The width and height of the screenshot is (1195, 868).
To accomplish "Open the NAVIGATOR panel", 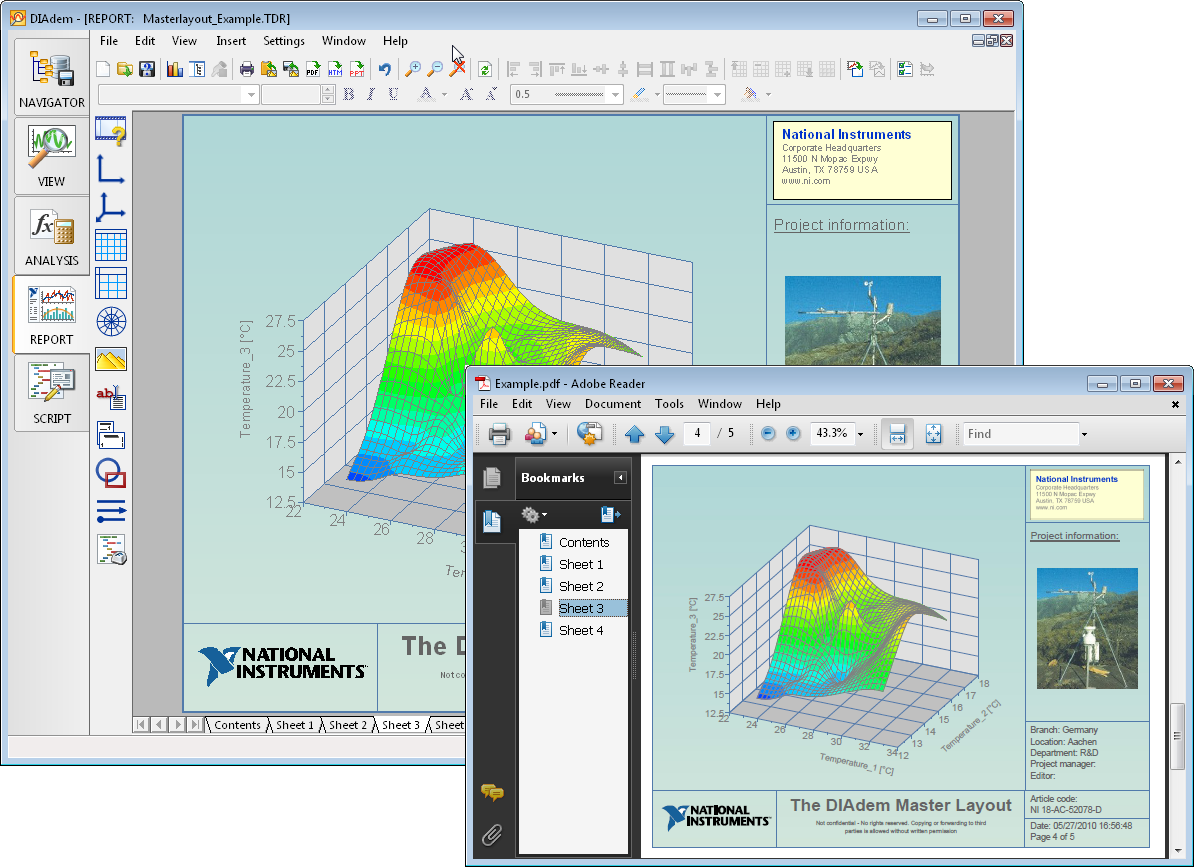I will (x=51, y=76).
